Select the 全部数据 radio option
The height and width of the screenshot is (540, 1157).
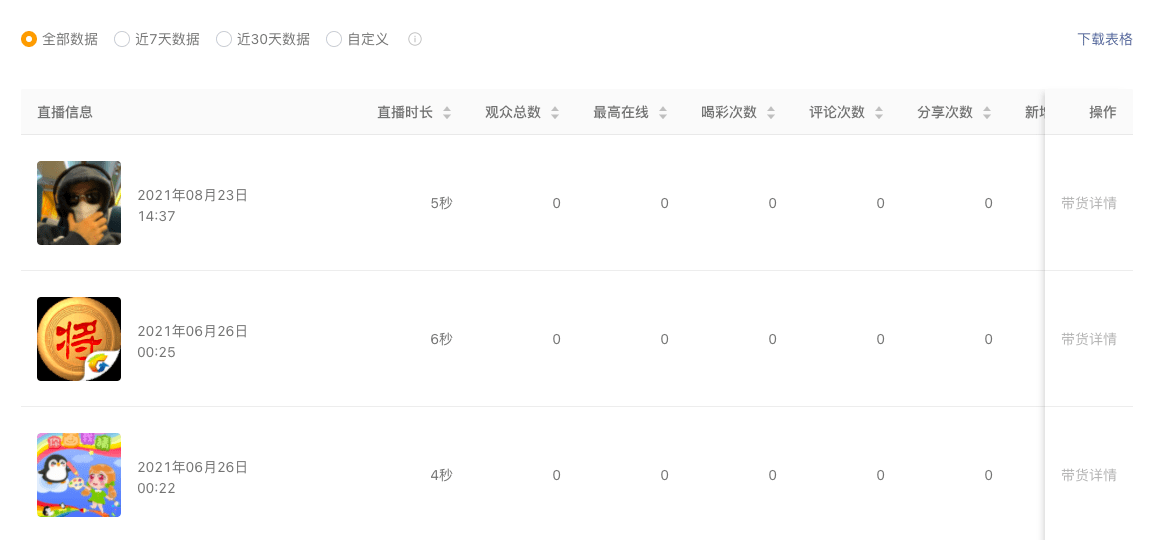pyautogui.click(x=29, y=39)
